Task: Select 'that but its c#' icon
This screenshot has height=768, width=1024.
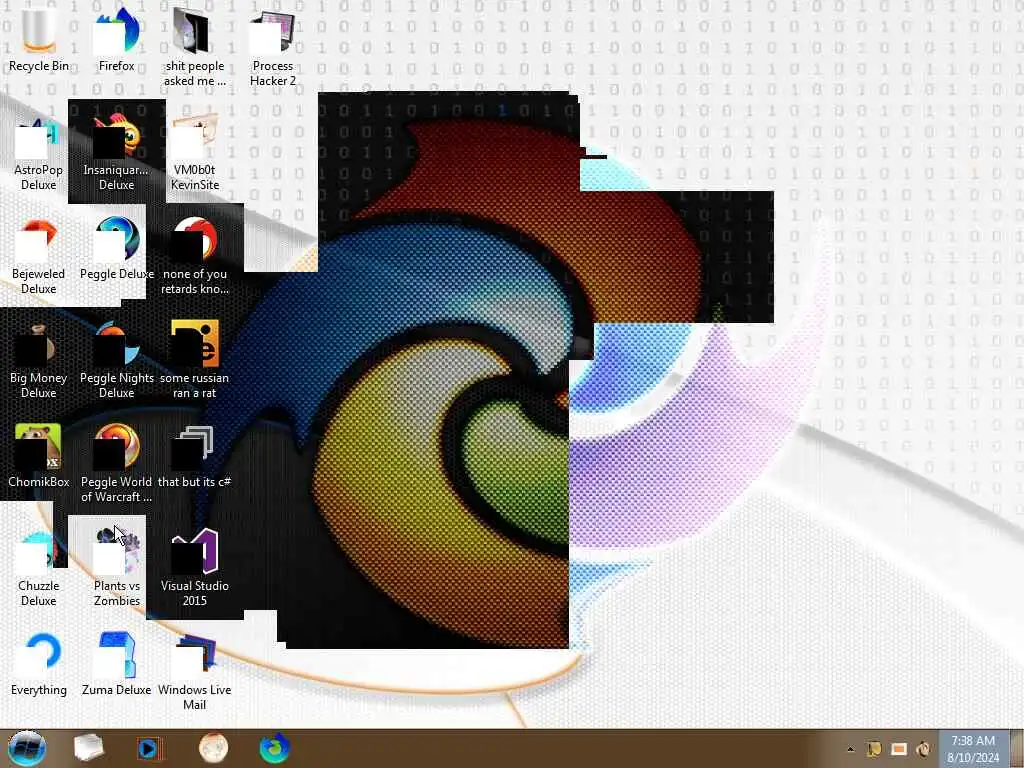Action: click(x=195, y=456)
